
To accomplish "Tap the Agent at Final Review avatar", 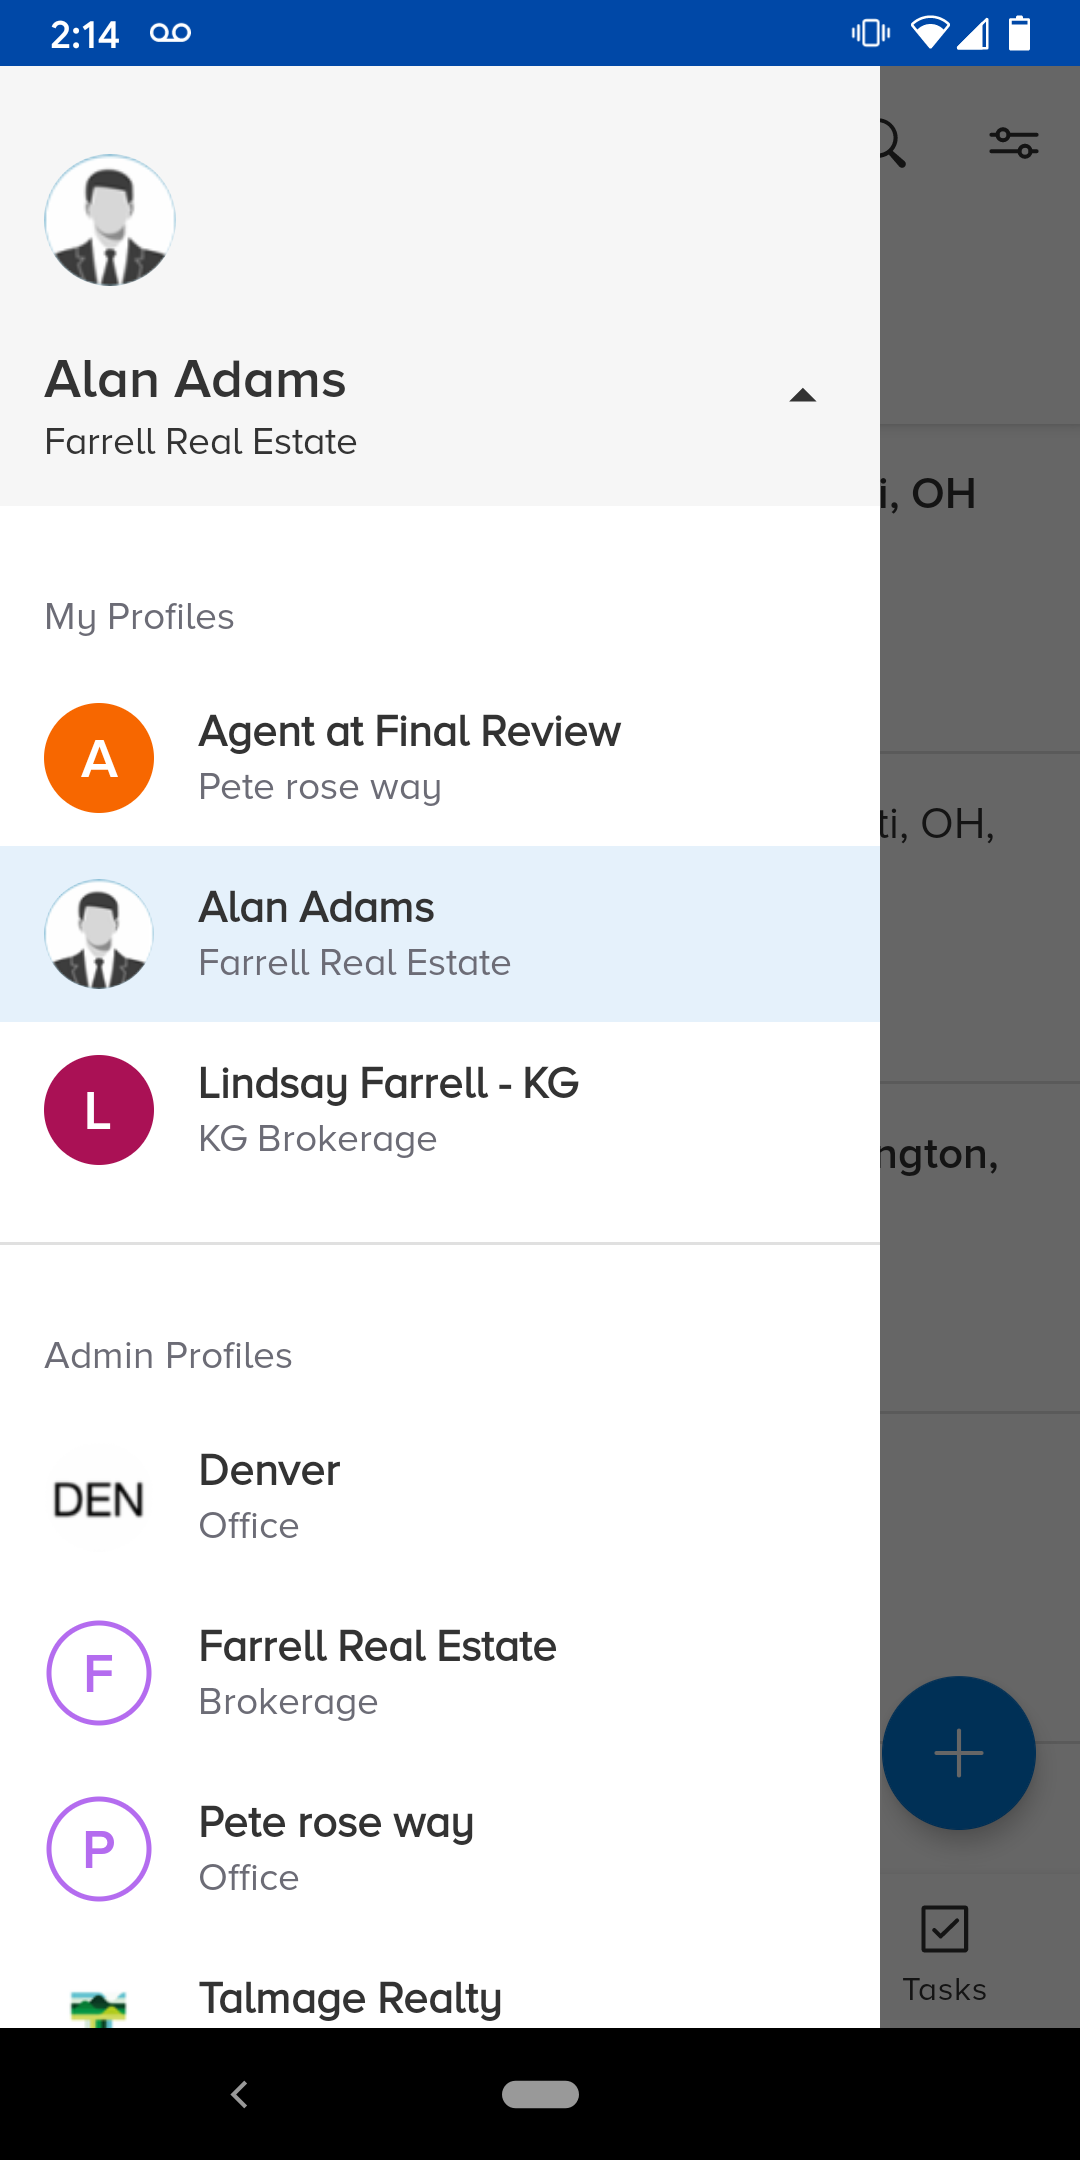I will point(98,757).
